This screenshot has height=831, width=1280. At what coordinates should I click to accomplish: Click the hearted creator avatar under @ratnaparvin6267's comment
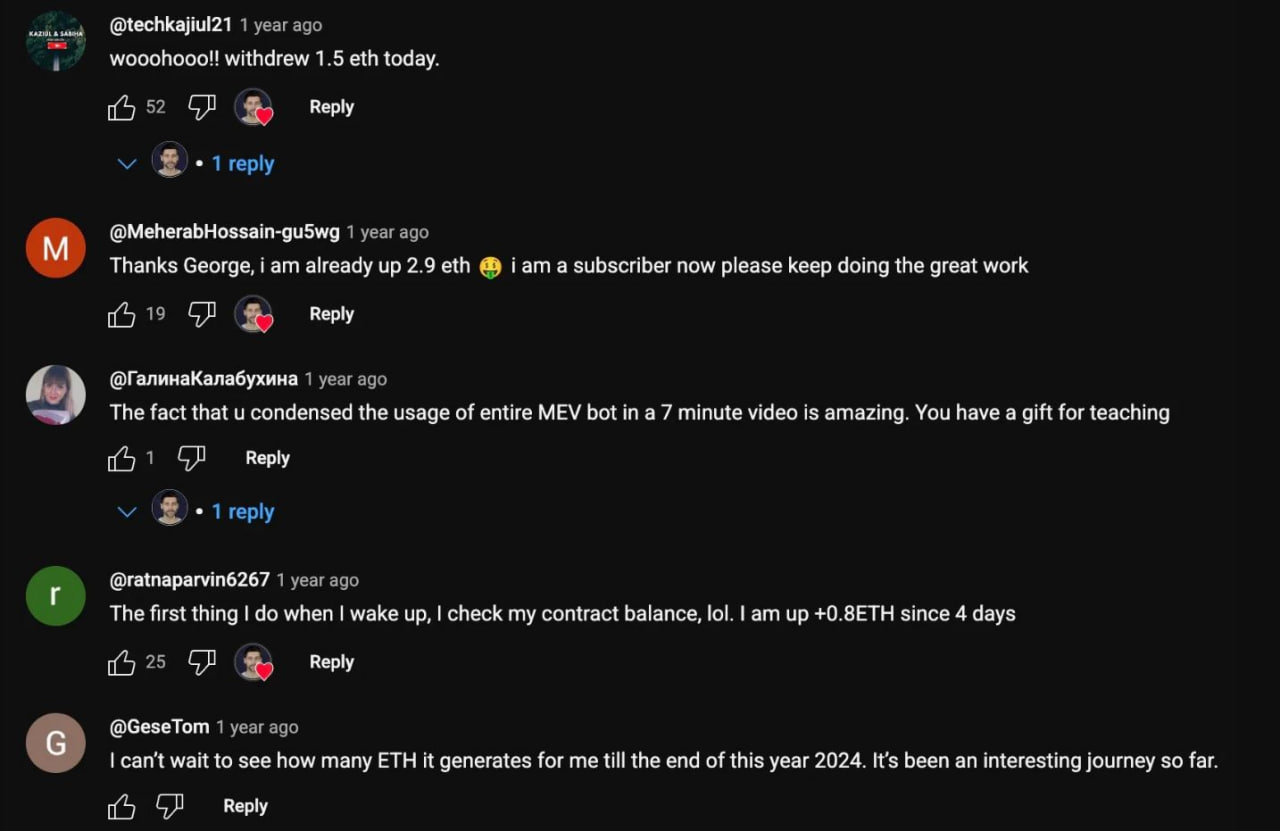(254, 661)
